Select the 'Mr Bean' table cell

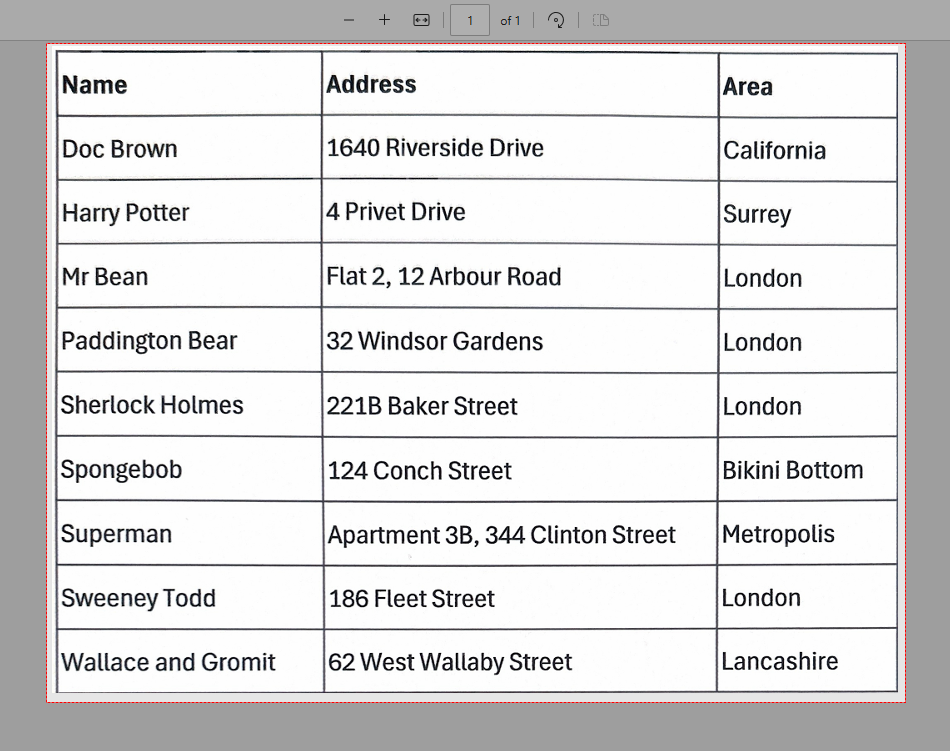105,277
